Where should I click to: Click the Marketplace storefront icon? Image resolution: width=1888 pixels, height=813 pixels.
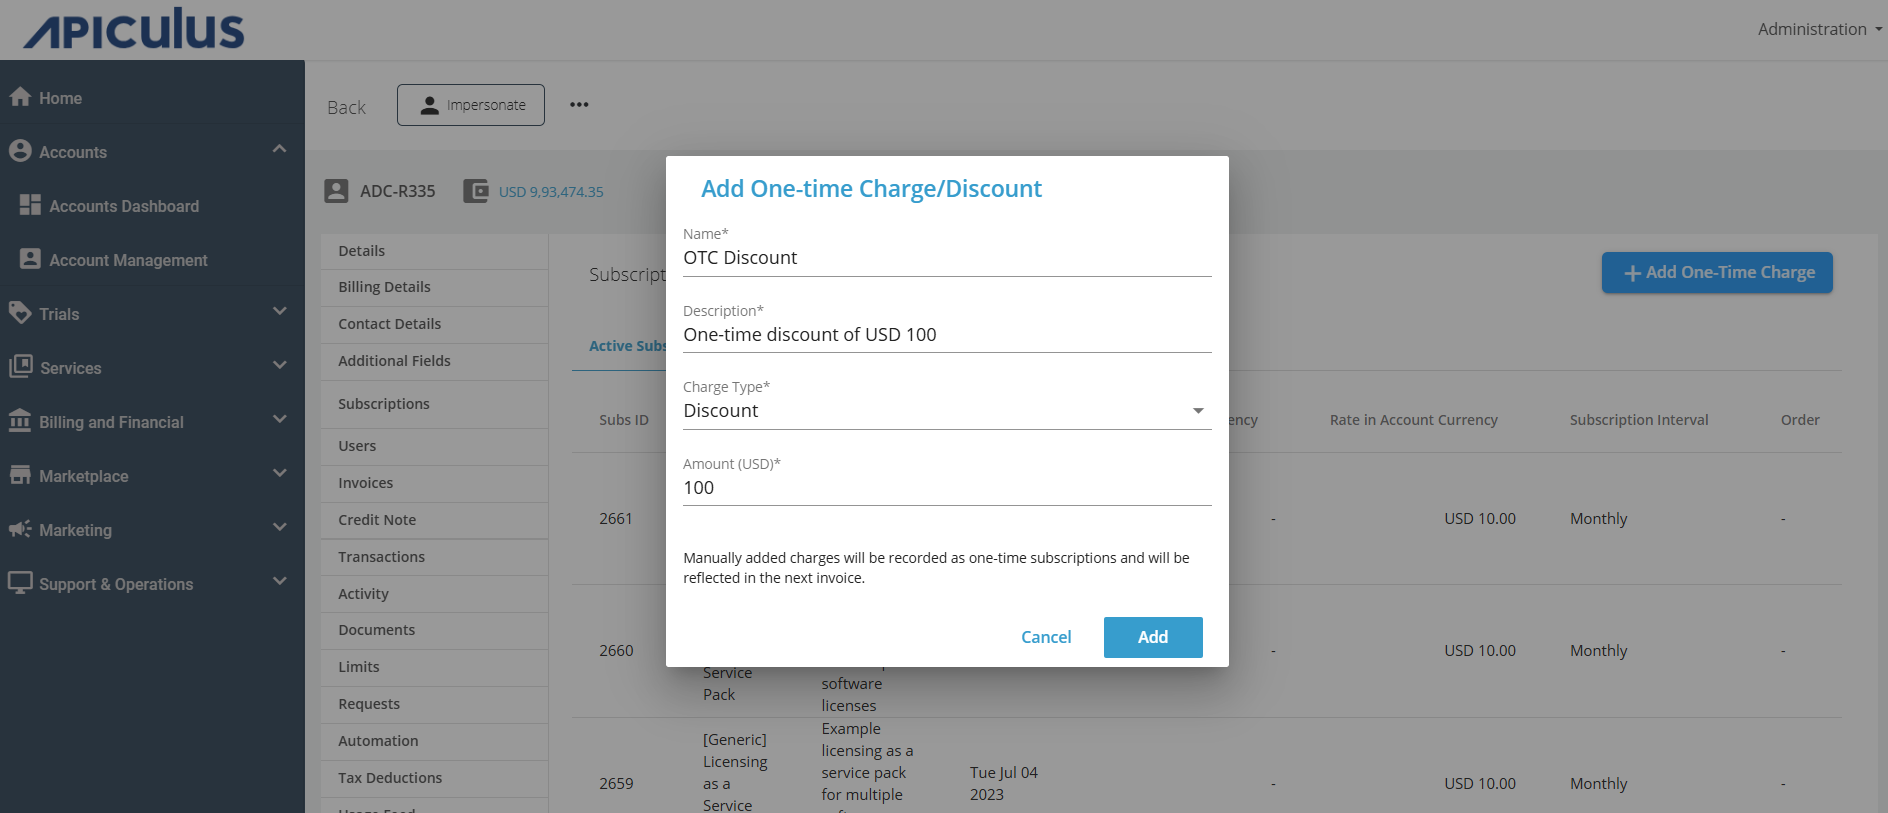tap(20, 475)
